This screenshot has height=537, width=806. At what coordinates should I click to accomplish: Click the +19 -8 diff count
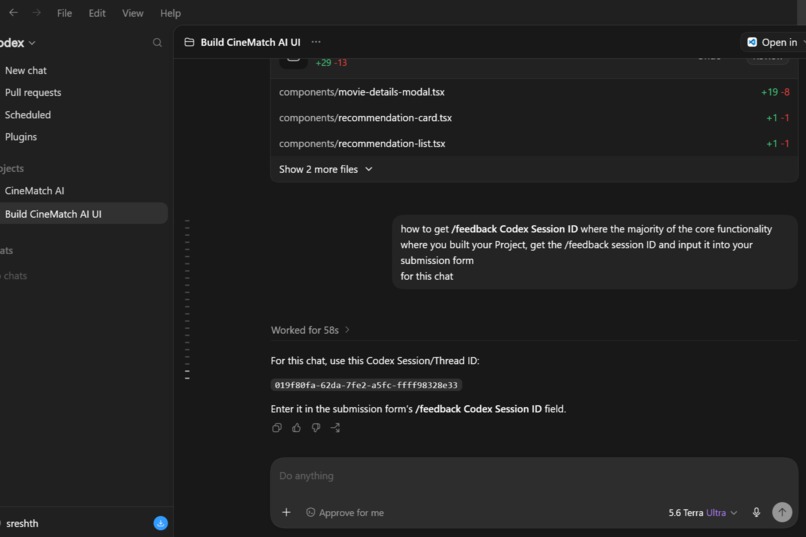[775, 92]
